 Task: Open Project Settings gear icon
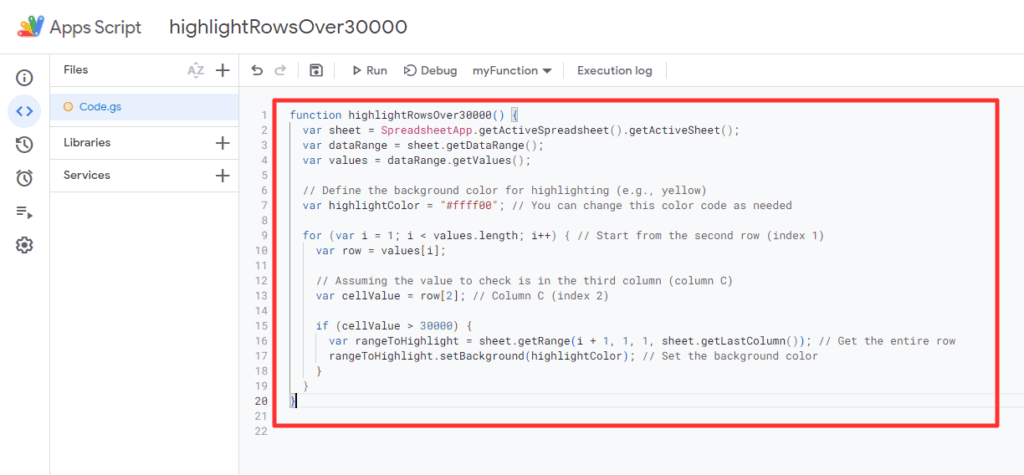click(24, 245)
